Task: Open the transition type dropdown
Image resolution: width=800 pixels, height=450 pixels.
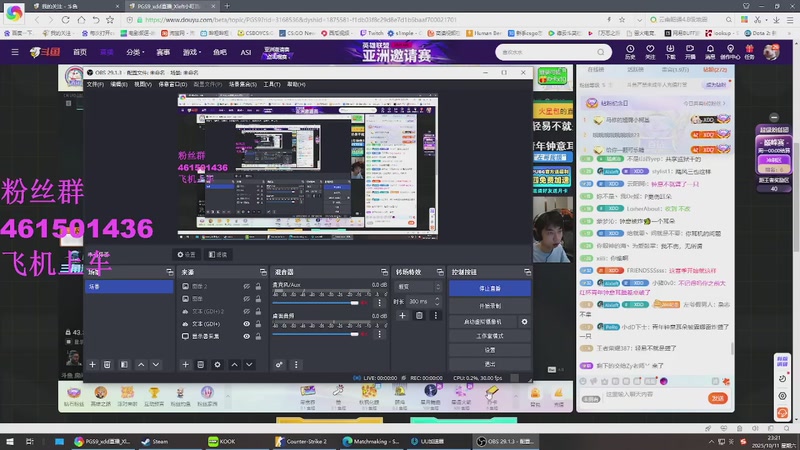Action: 418,287
